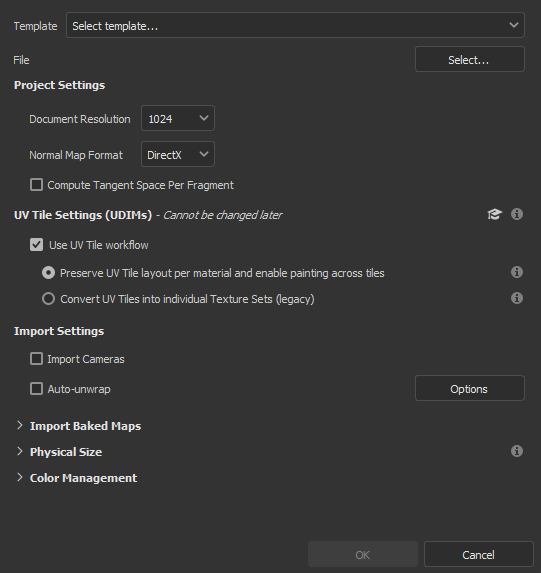The height and width of the screenshot is (573, 541).
Task: Open Auto-unwrap Options button
Action: (470, 388)
